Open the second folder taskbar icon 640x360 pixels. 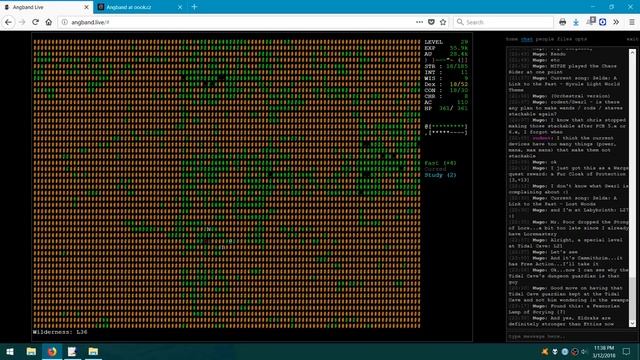[93, 351]
